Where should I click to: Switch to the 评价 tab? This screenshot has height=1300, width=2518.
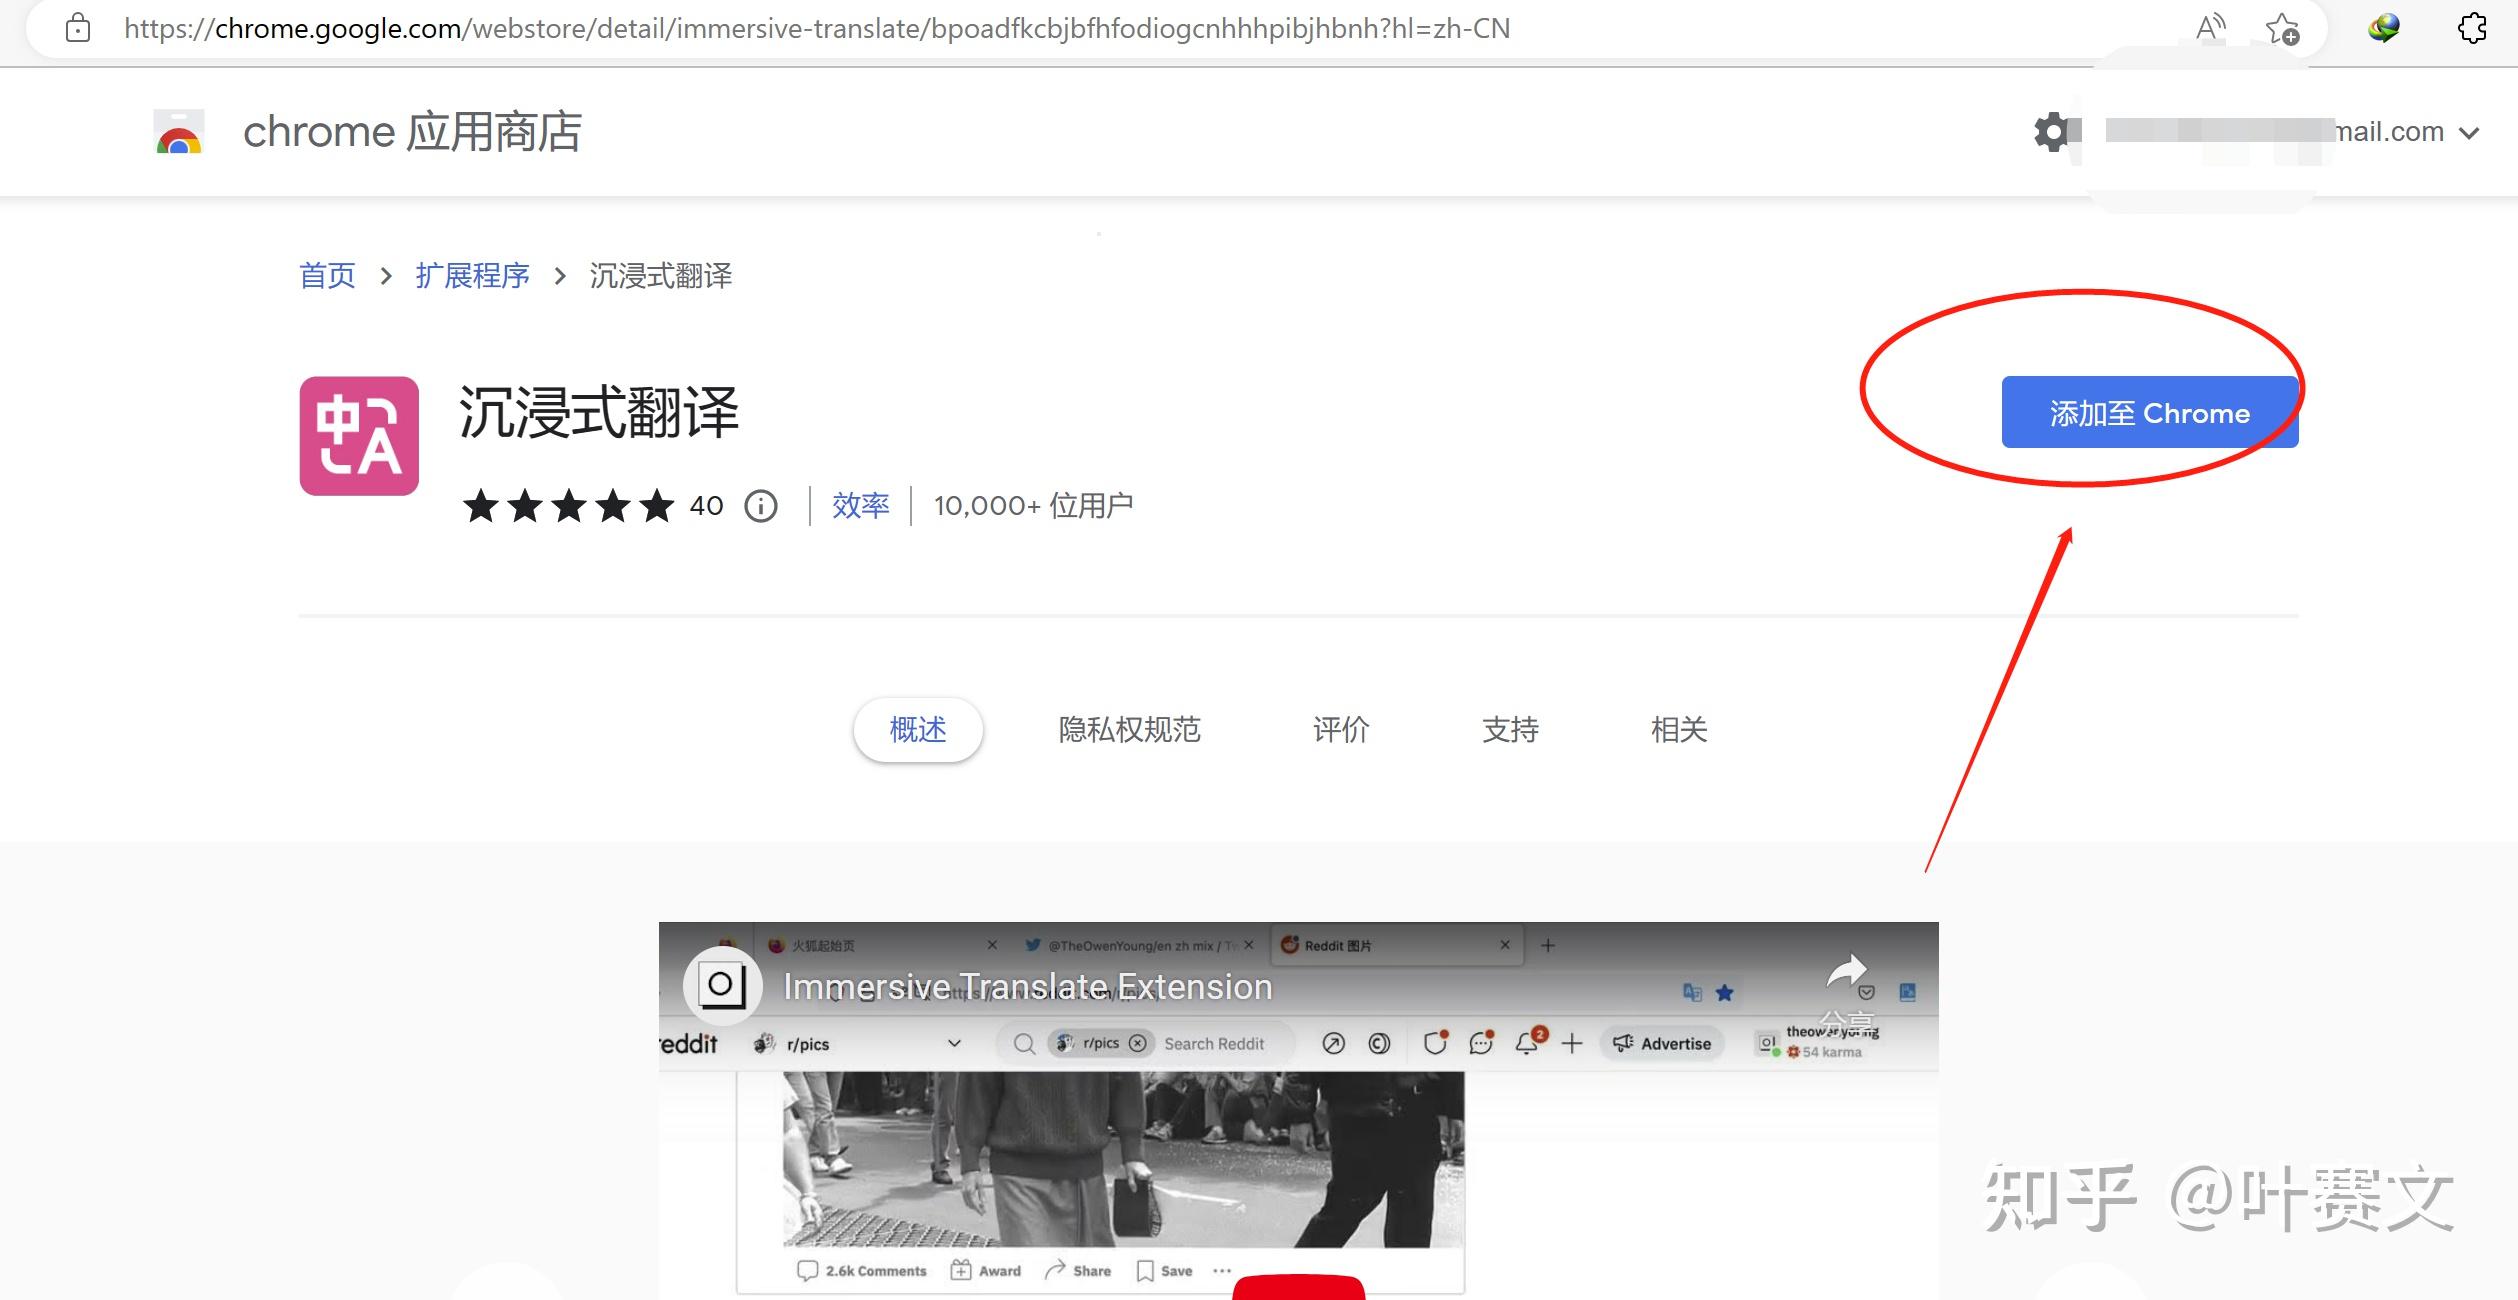click(x=1340, y=730)
